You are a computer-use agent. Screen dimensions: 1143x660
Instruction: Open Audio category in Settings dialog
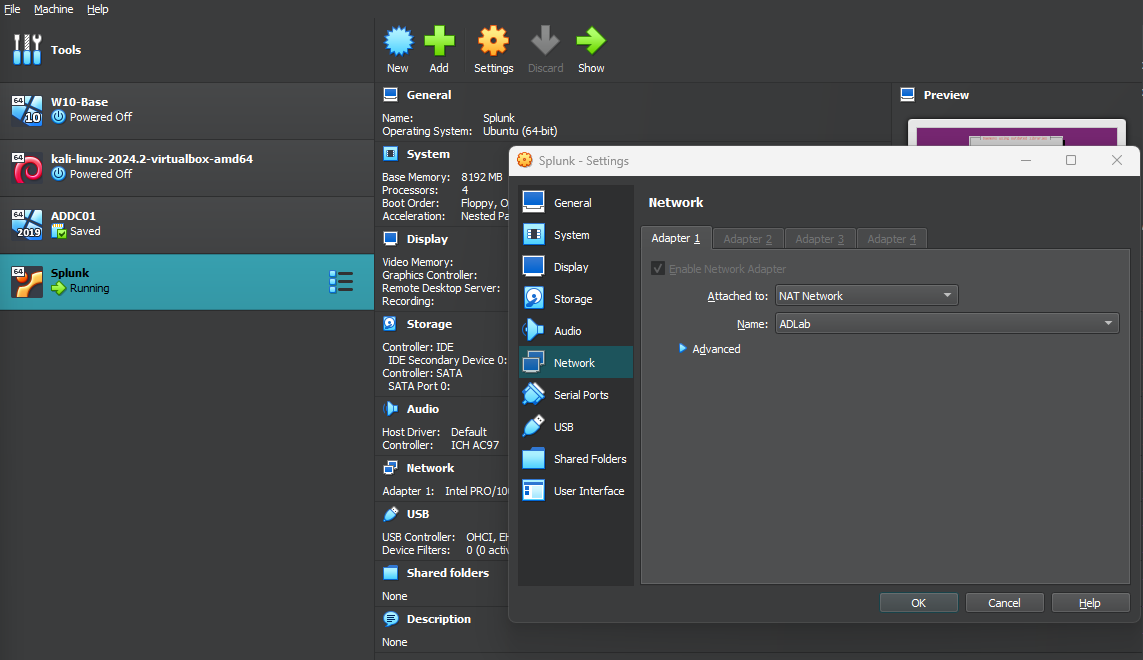coord(575,331)
